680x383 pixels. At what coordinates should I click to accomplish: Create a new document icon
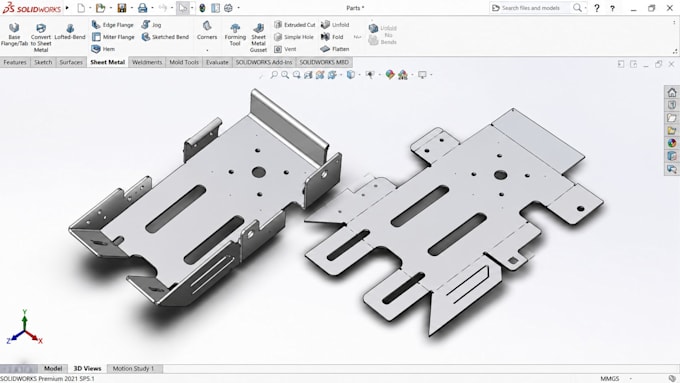click(81, 8)
